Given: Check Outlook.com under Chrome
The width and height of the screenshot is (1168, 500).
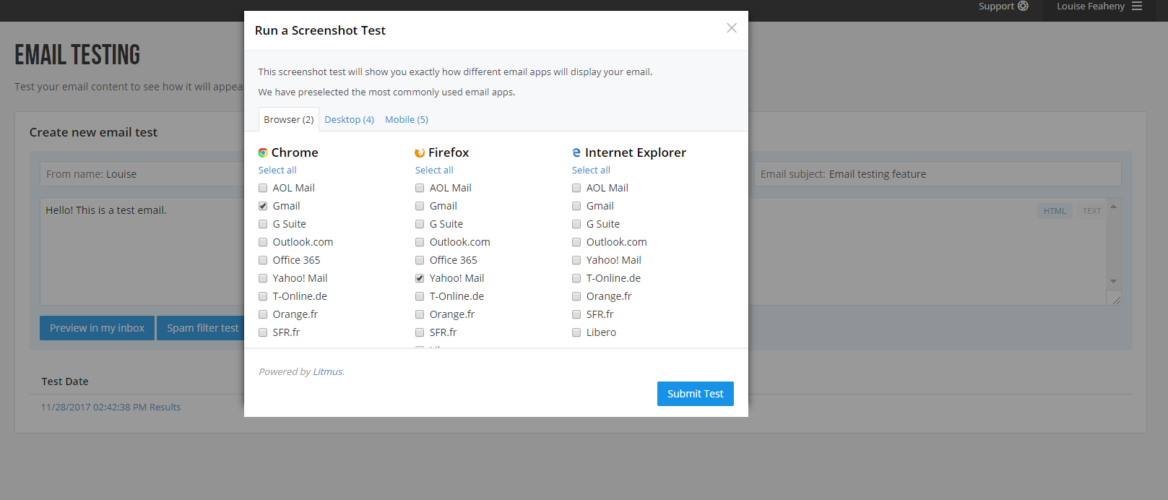Looking at the screenshot, I should [263, 242].
